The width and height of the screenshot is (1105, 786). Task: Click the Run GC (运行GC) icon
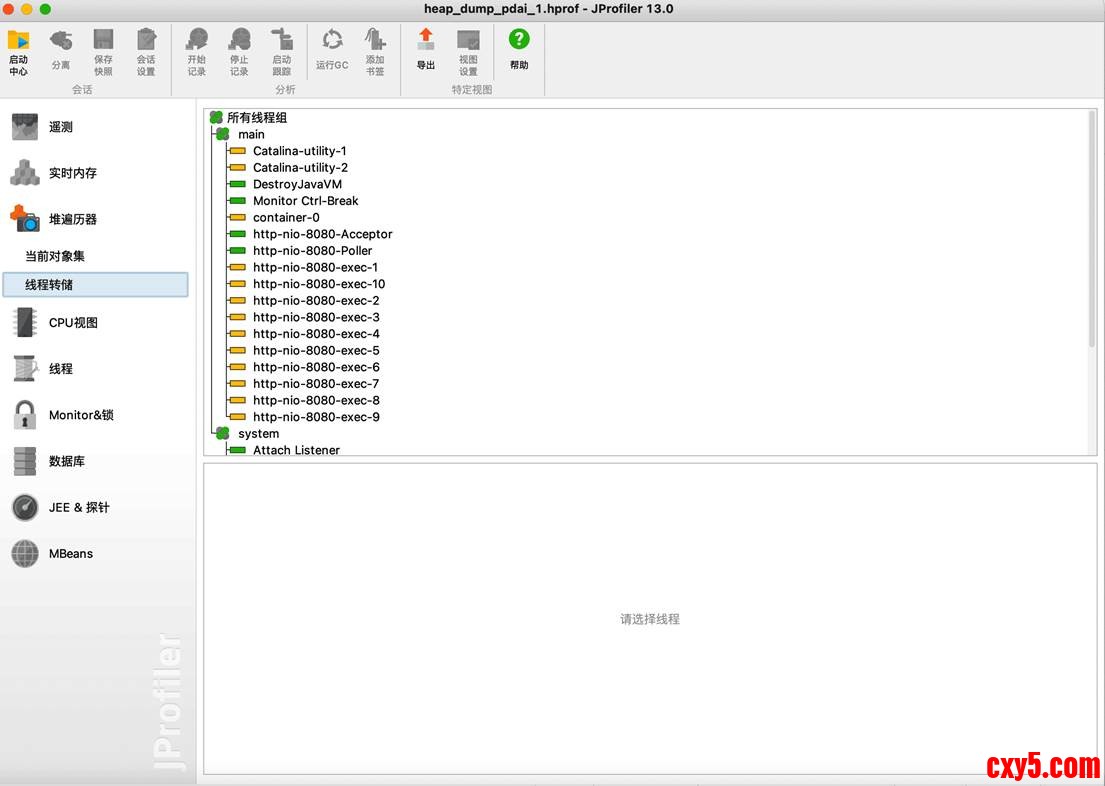332,51
